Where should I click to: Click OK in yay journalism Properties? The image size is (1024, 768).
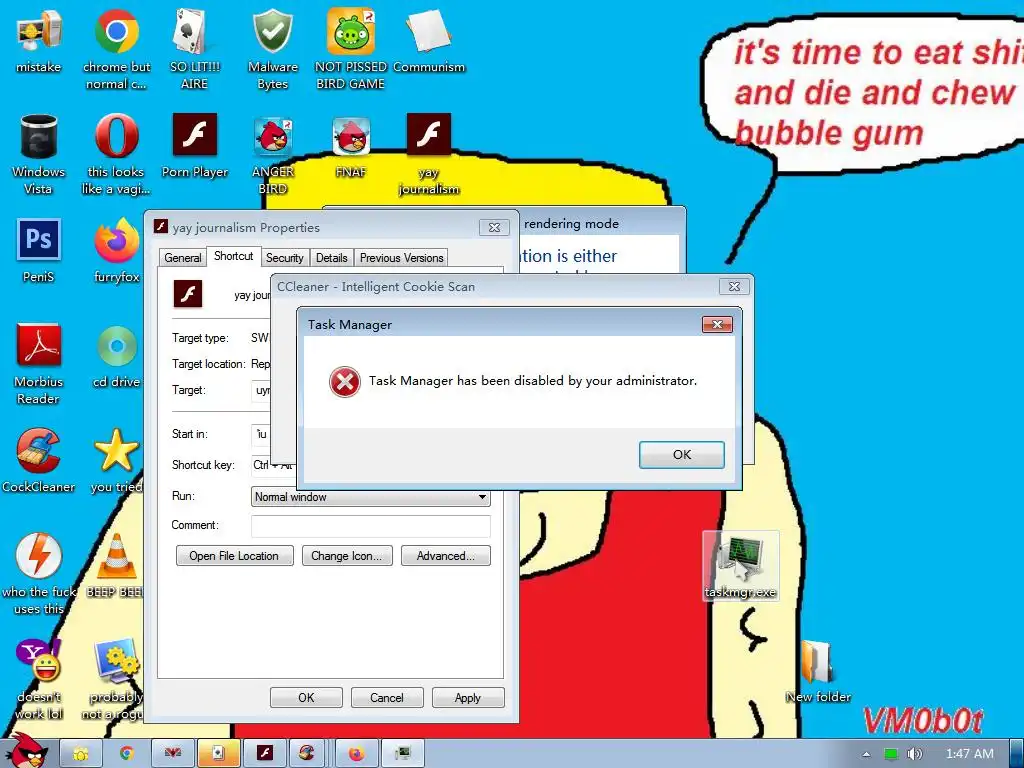306,697
